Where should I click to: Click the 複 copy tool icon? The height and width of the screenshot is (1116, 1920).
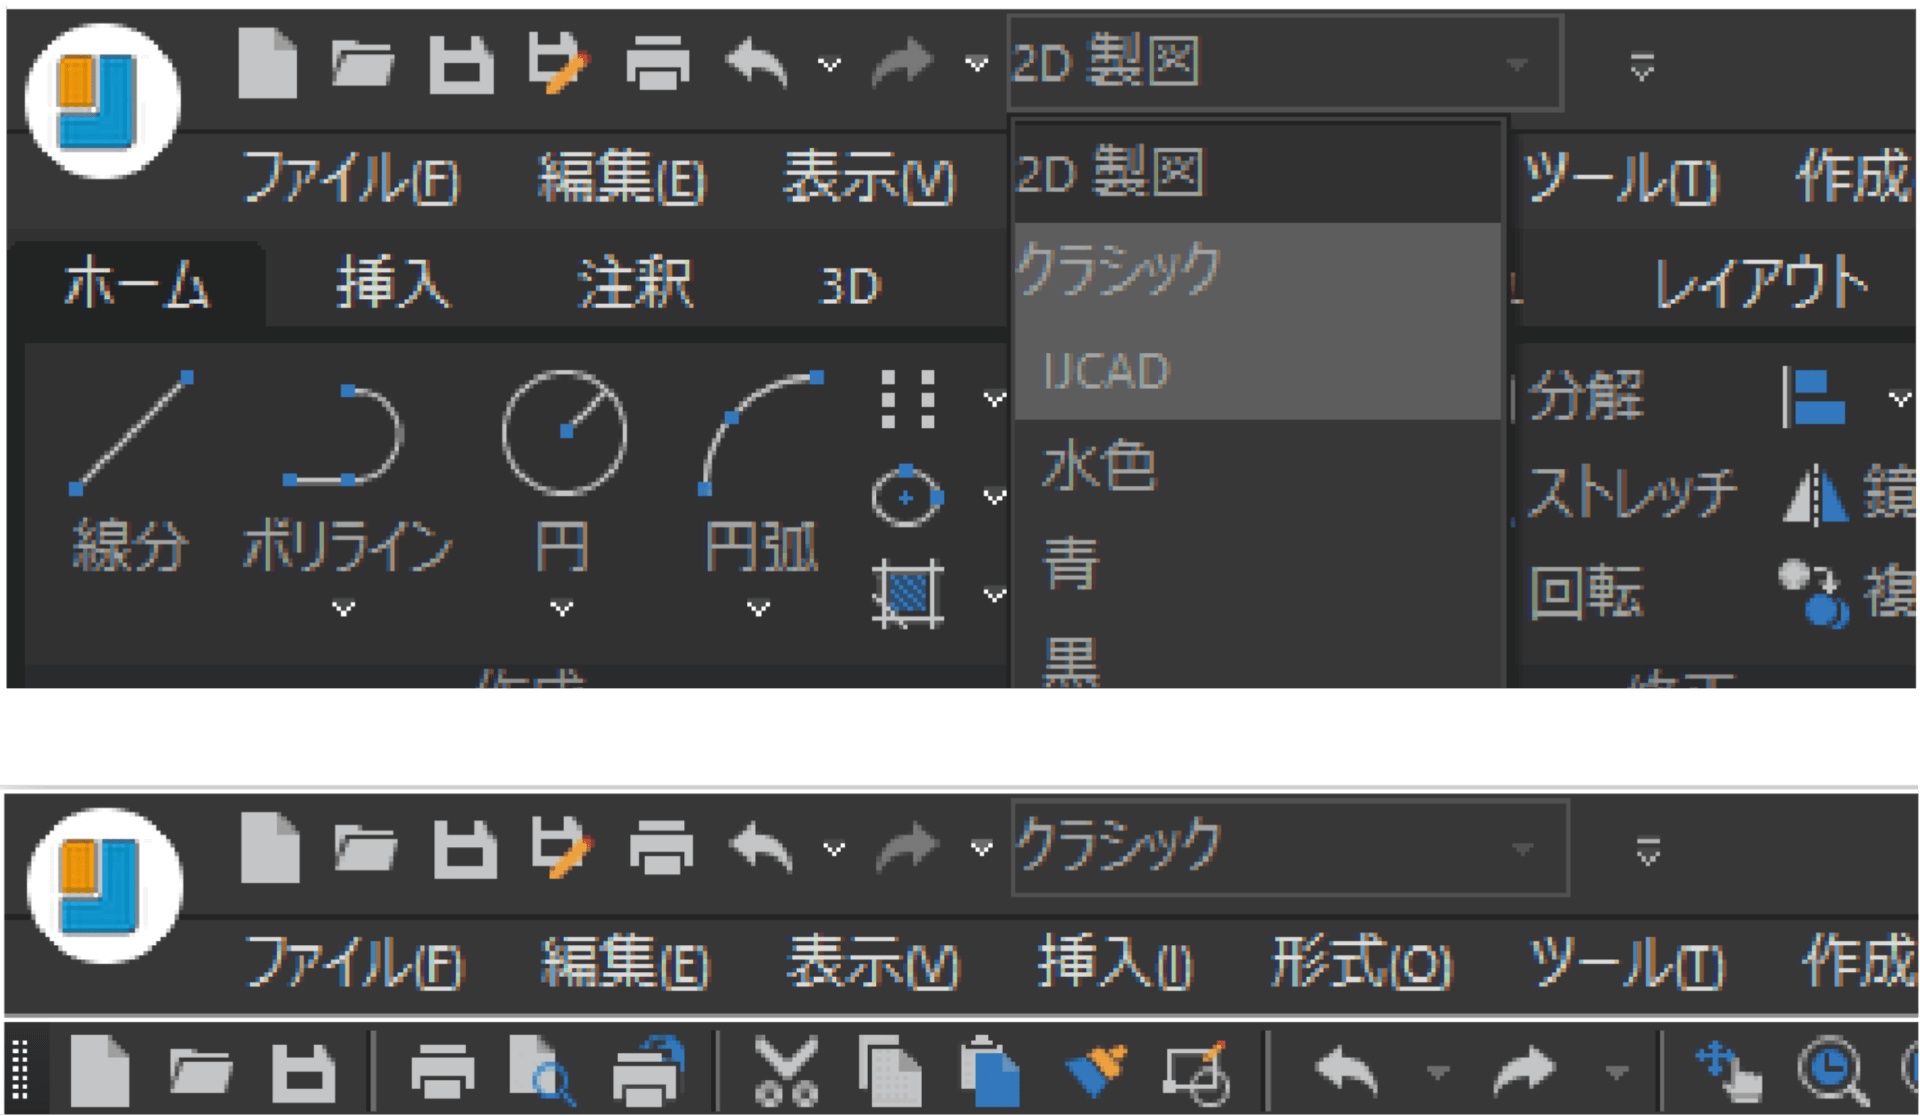point(1814,593)
